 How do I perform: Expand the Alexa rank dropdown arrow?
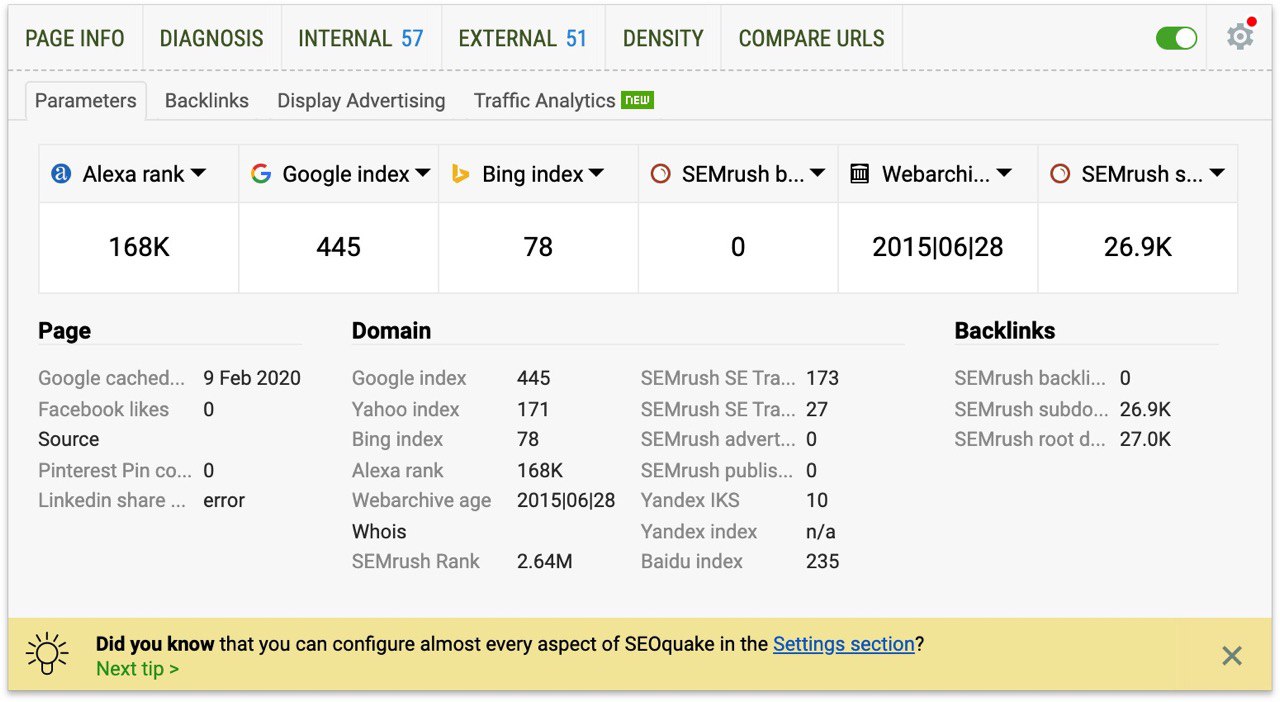(198, 174)
